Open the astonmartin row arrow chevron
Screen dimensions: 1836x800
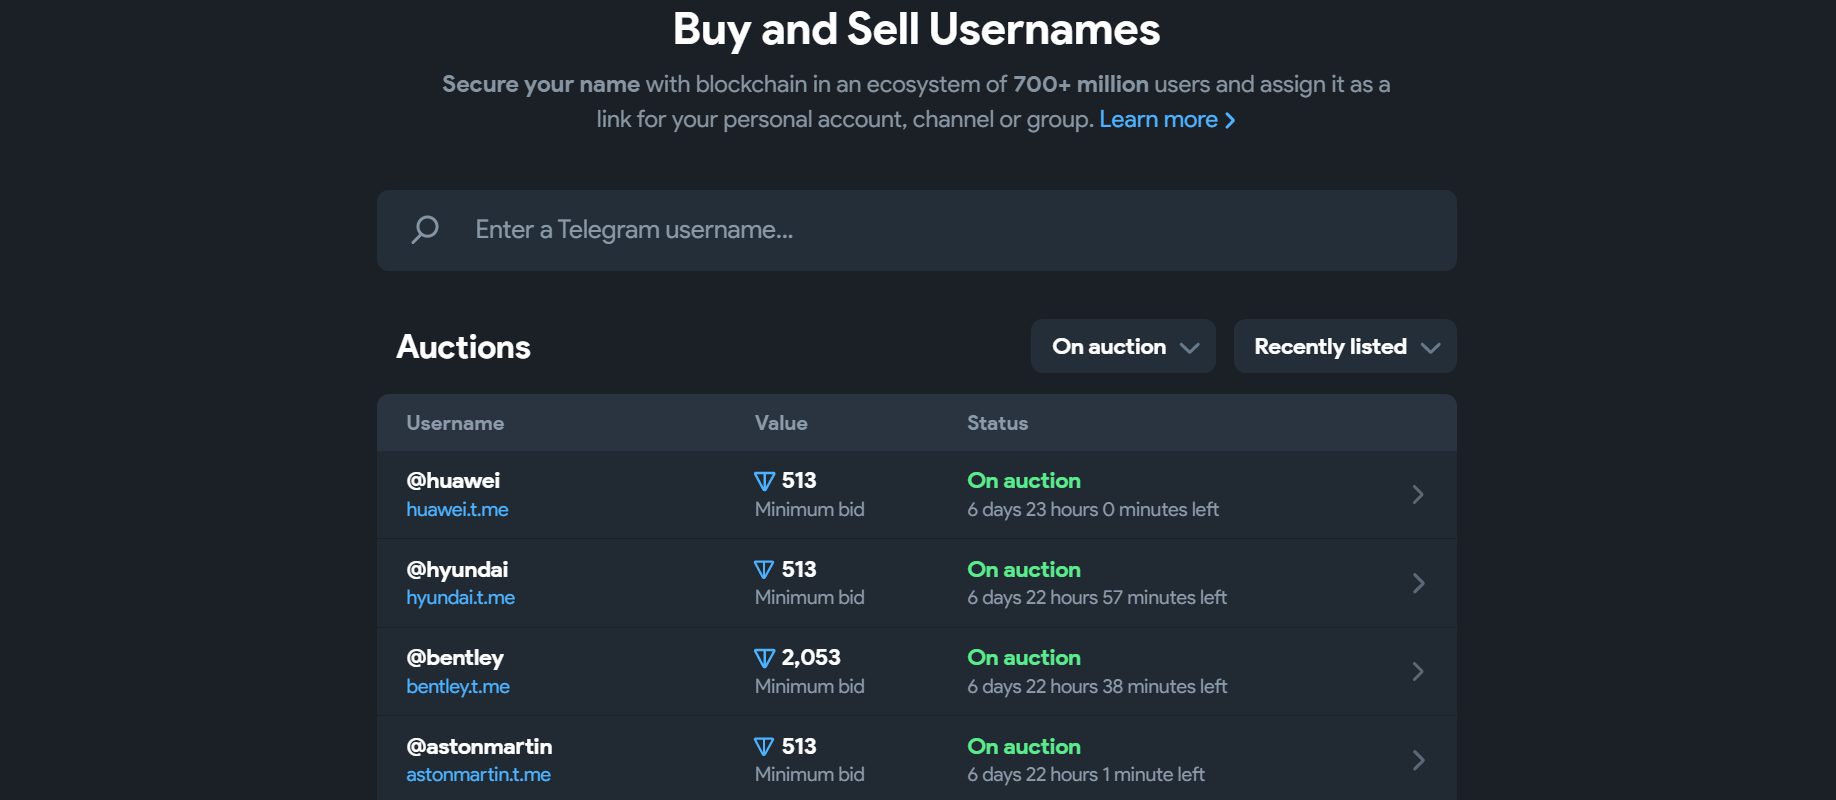1417,760
